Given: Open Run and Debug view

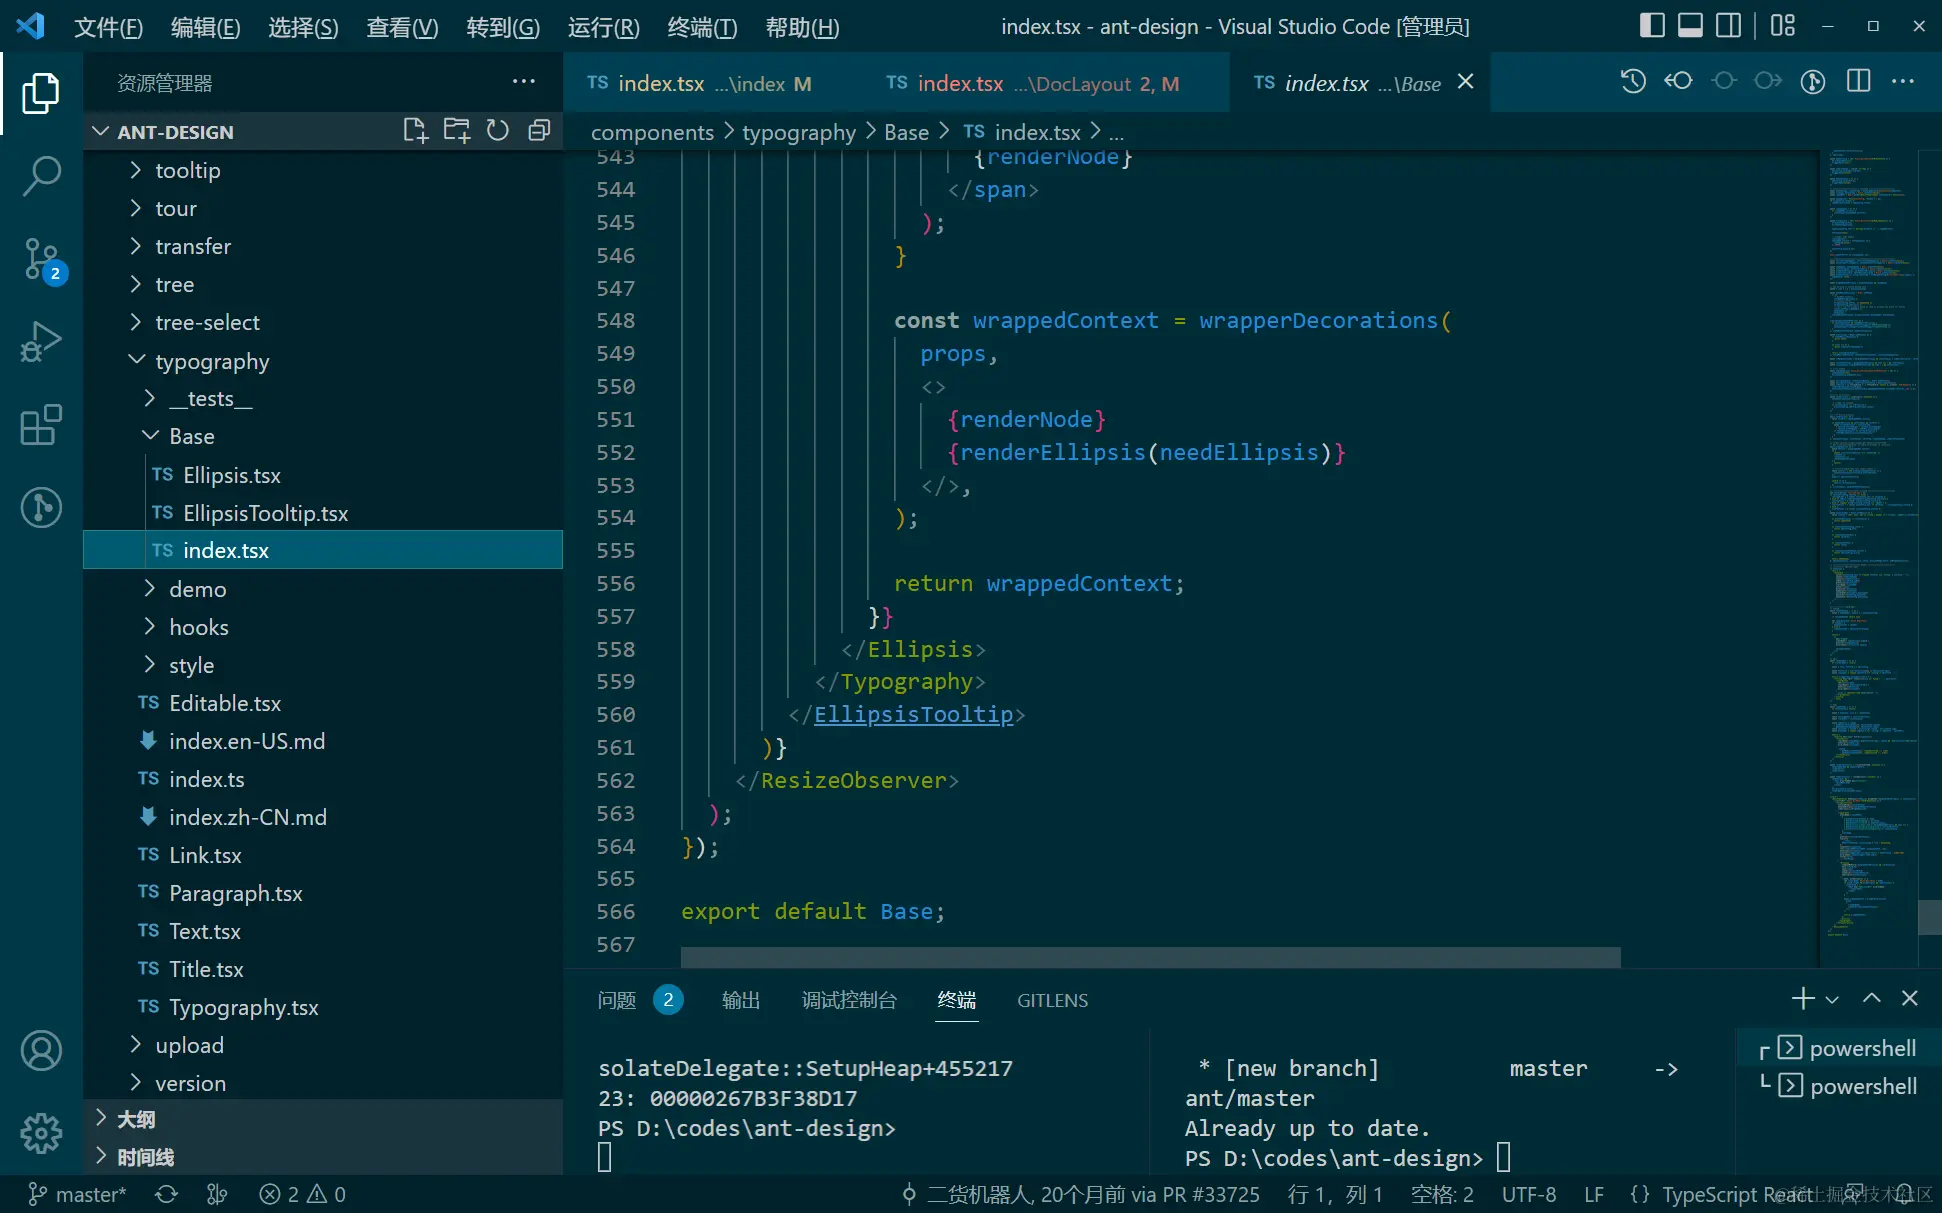Looking at the screenshot, I should click(x=41, y=341).
